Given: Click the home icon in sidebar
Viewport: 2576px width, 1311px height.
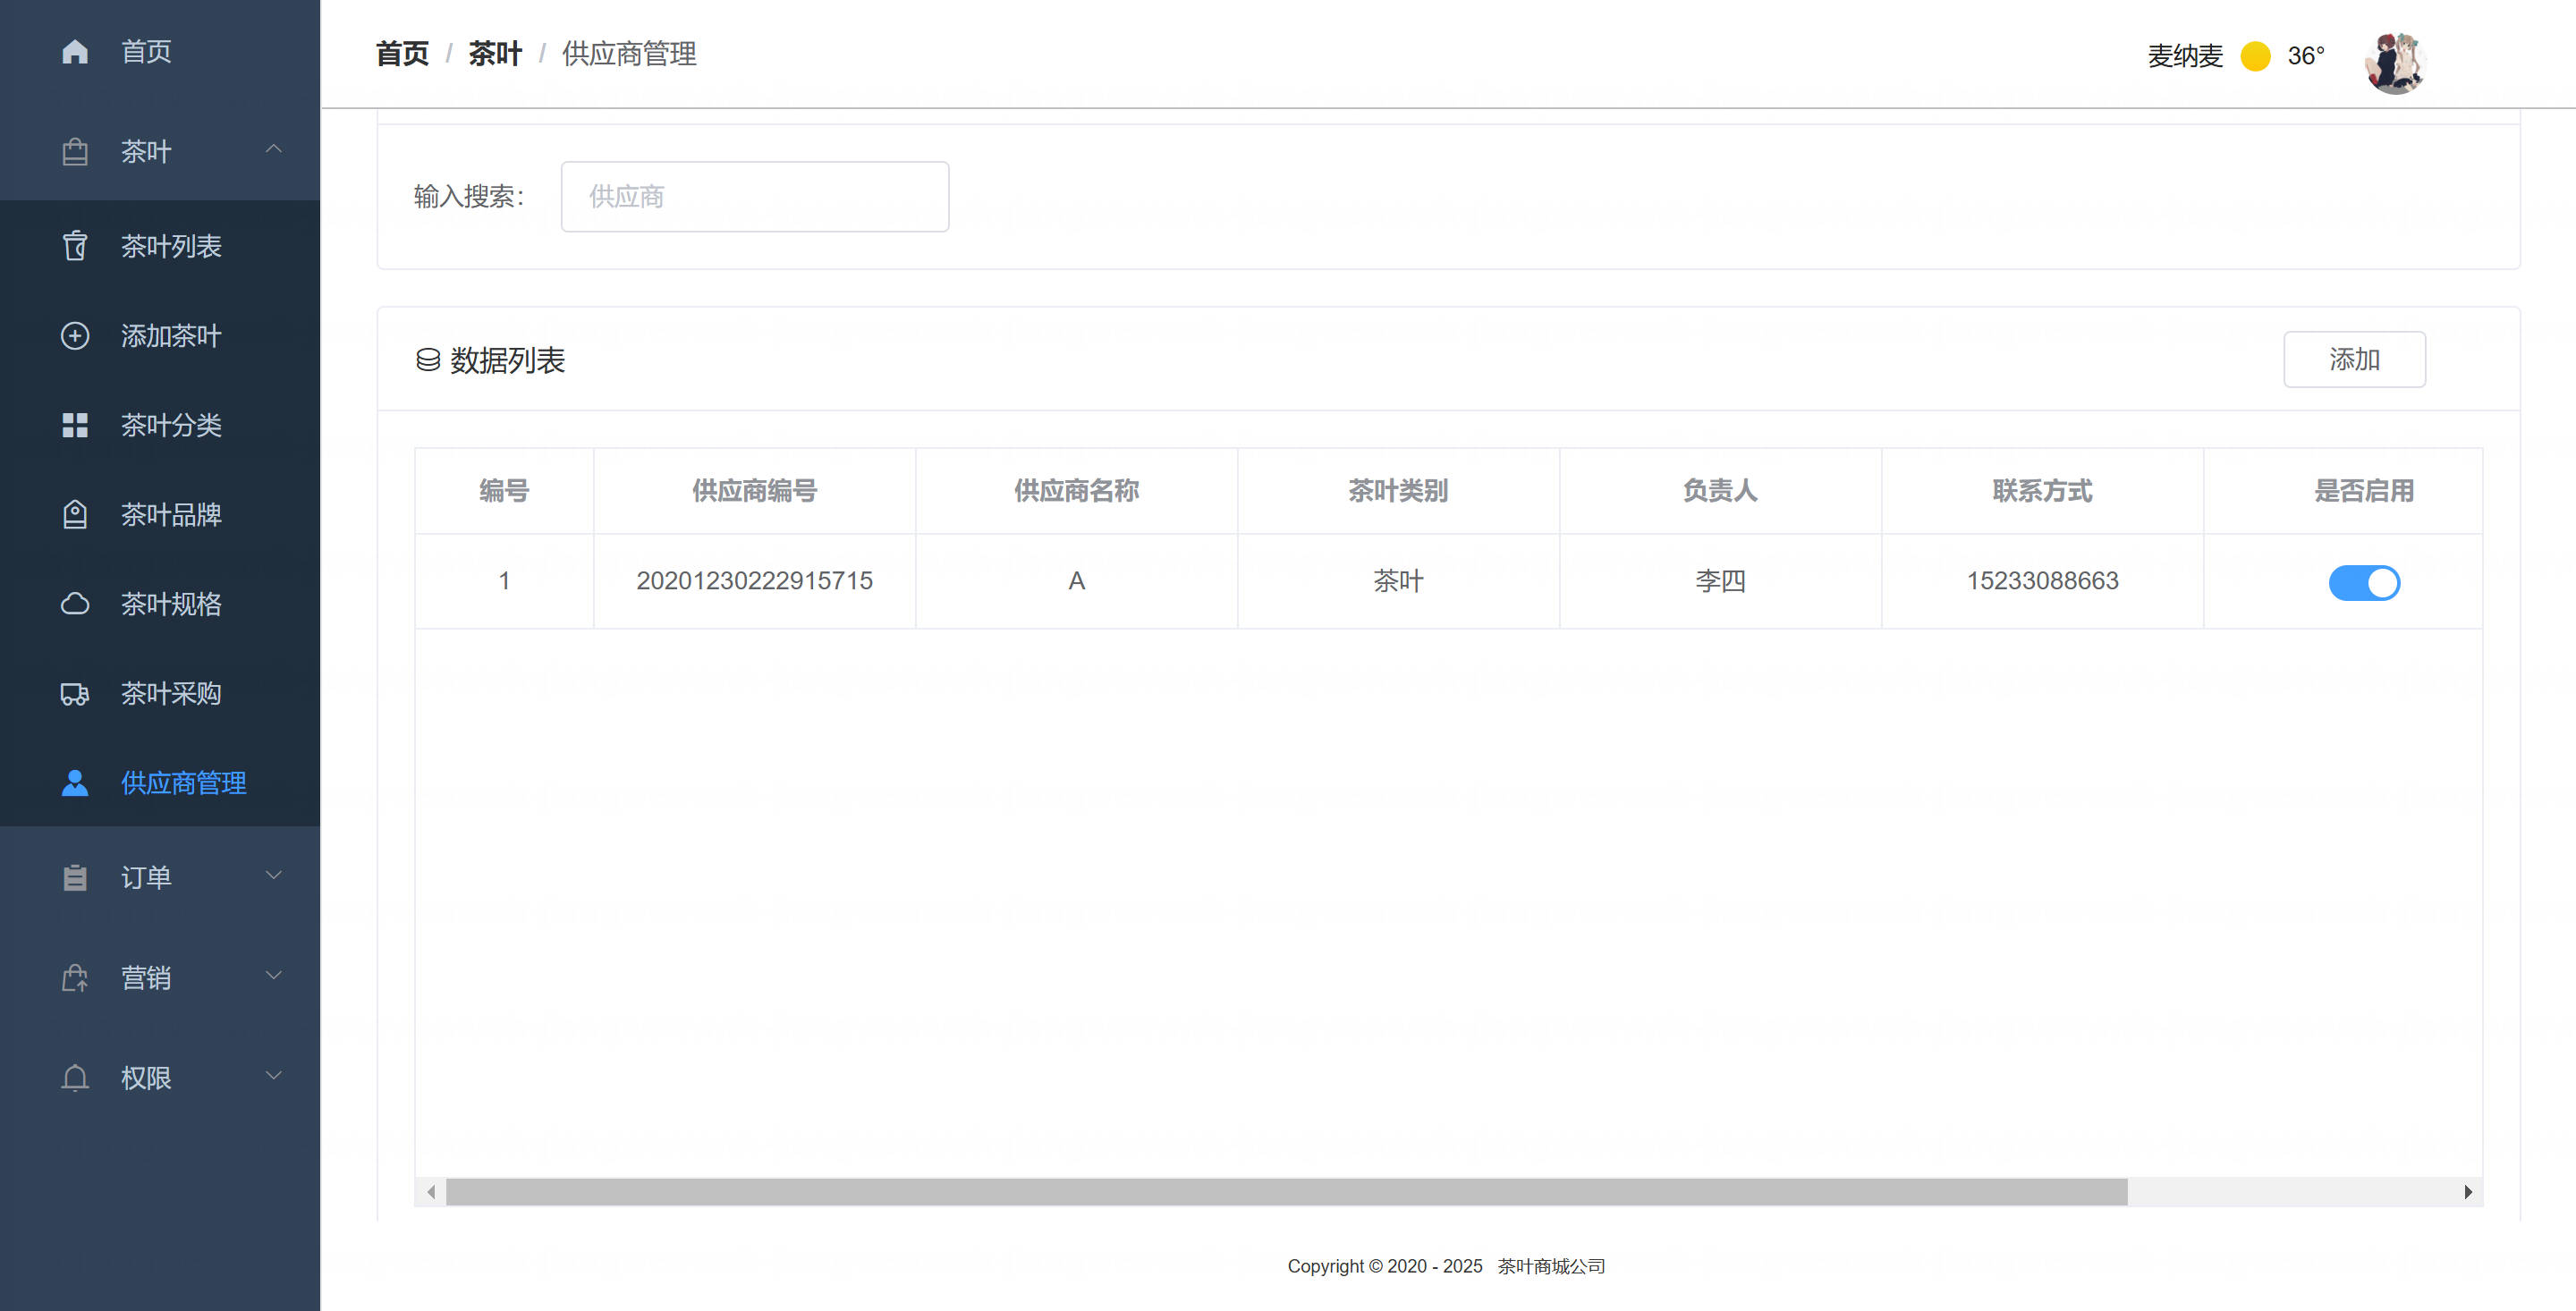Looking at the screenshot, I should point(75,51).
